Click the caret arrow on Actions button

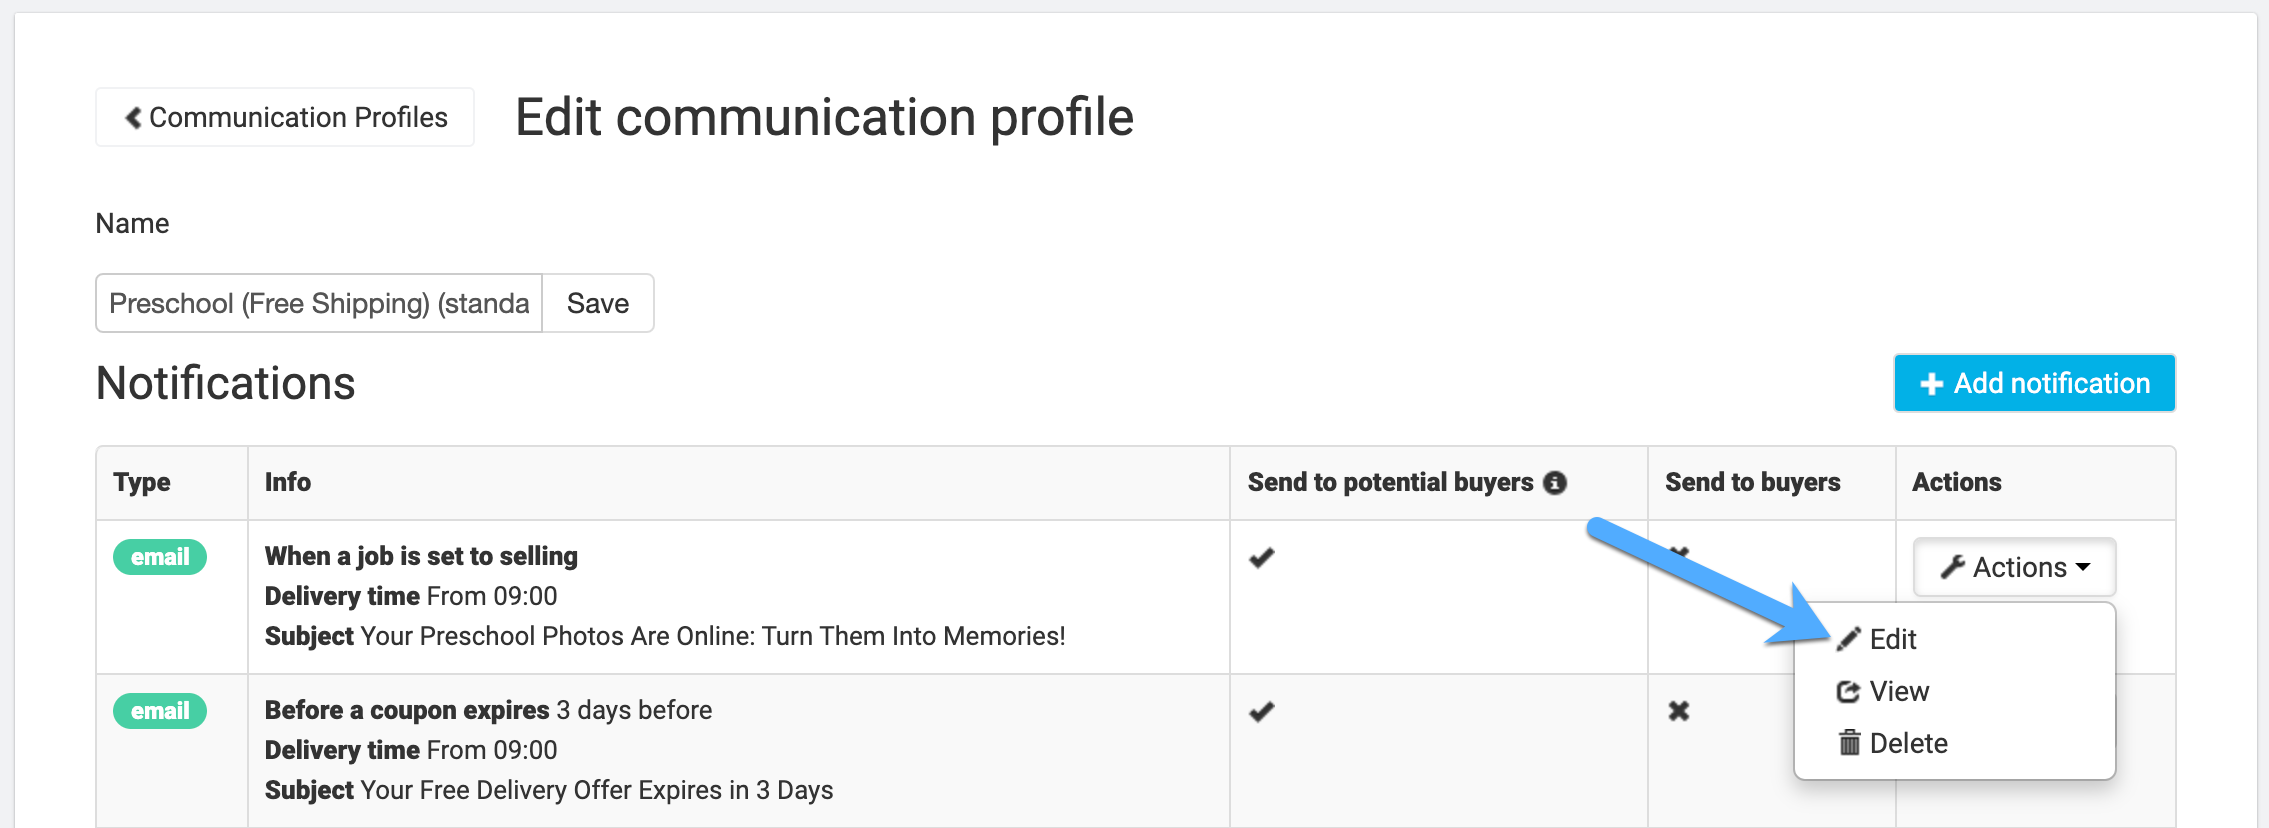pyautogui.click(x=2083, y=567)
